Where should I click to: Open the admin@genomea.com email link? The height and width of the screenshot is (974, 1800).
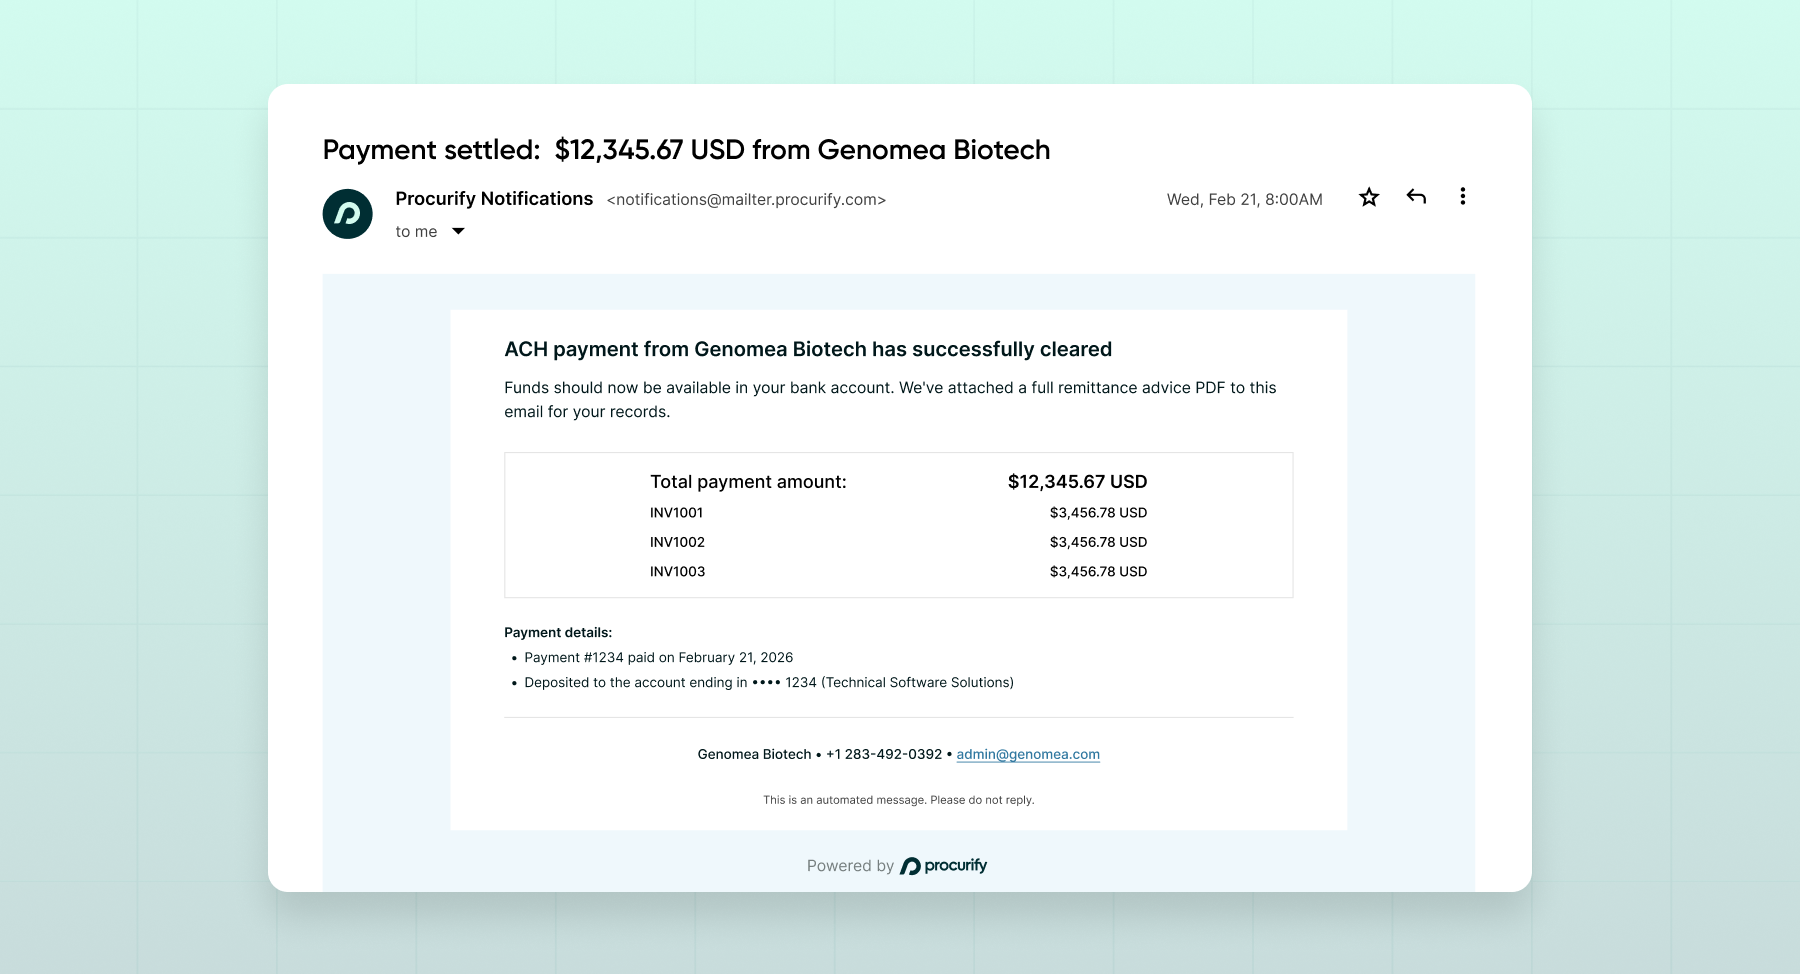click(1027, 754)
